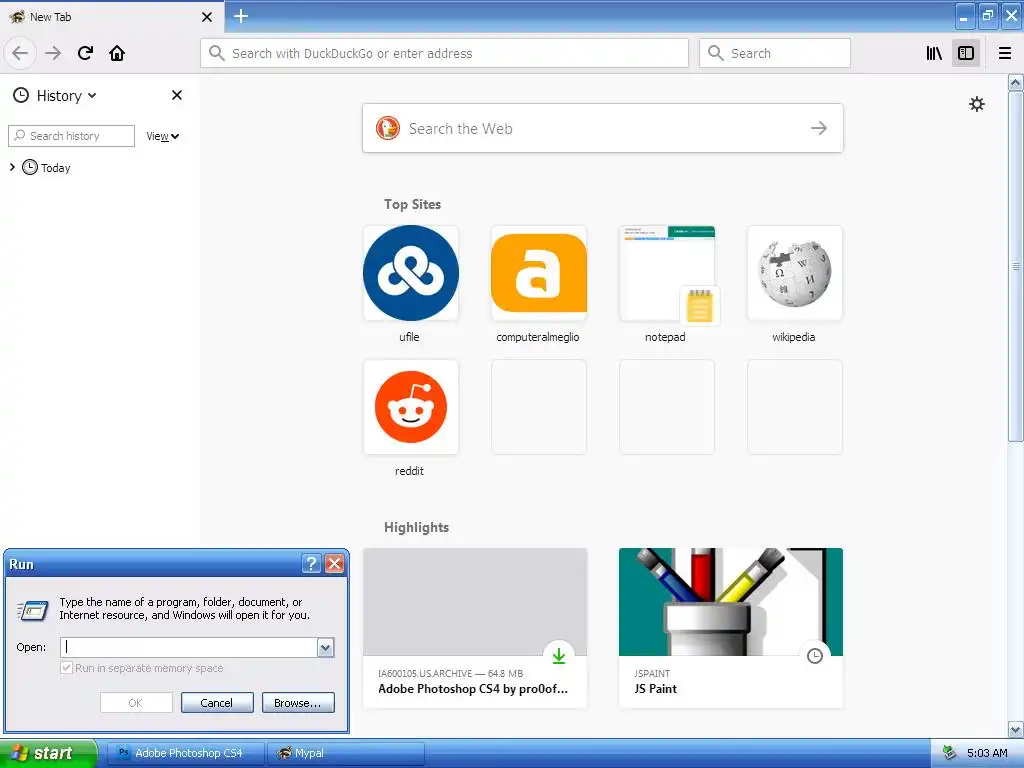
Task: Open the Windows start menu
Action: coord(48,753)
